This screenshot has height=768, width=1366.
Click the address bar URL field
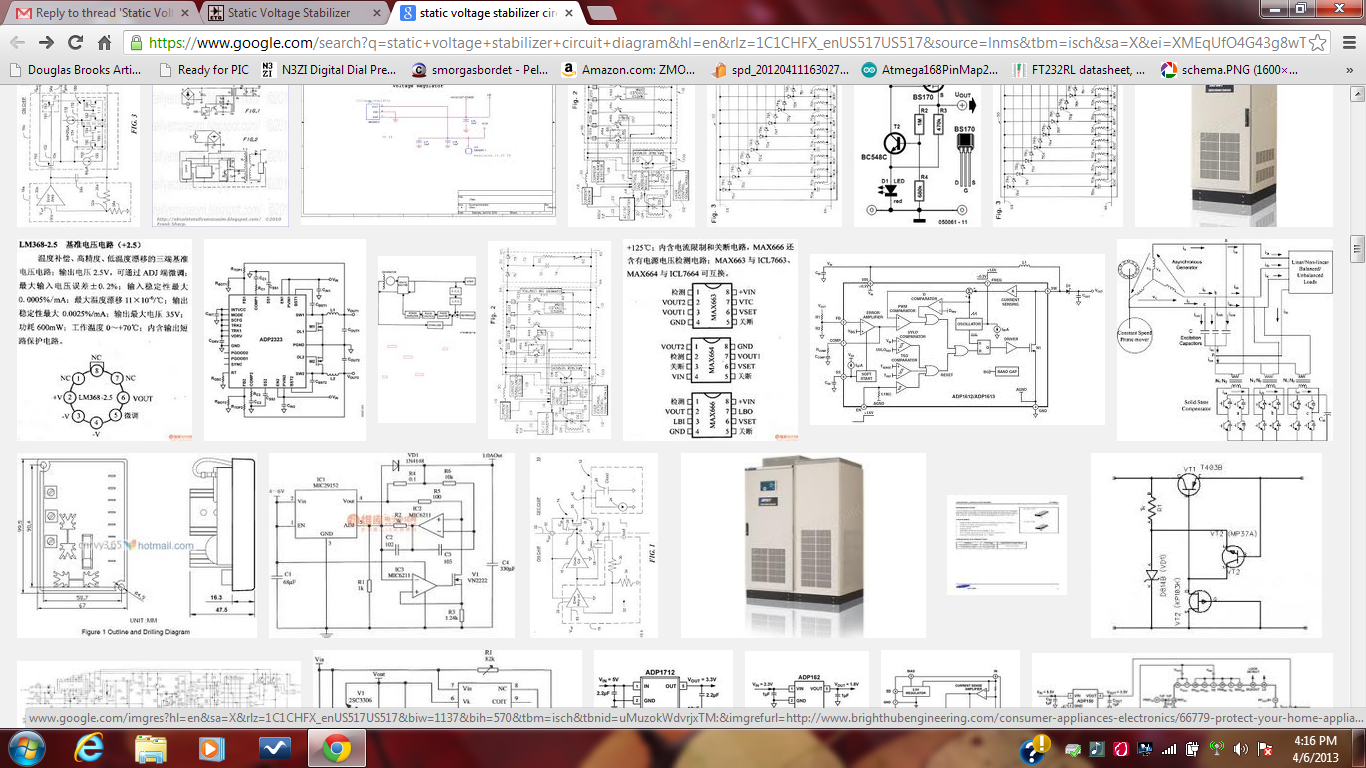click(x=725, y=43)
